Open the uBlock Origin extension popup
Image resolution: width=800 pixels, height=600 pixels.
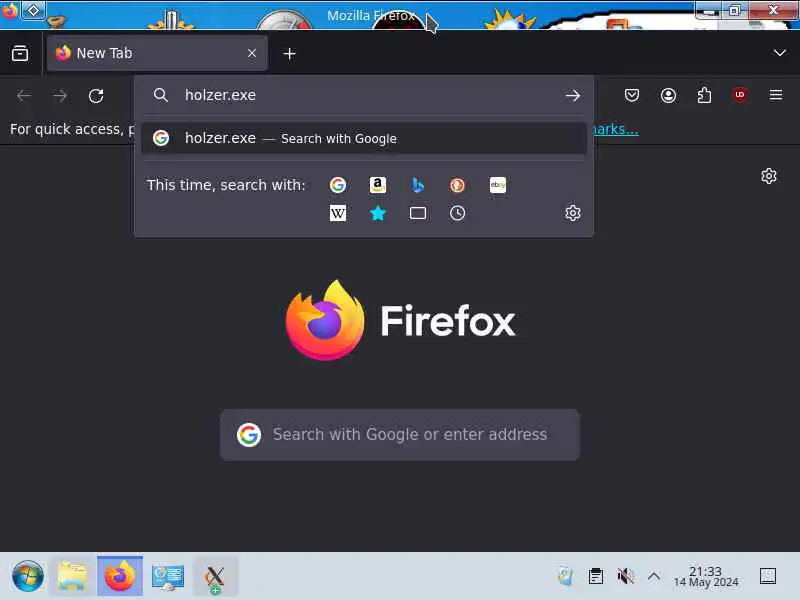tap(740, 95)
